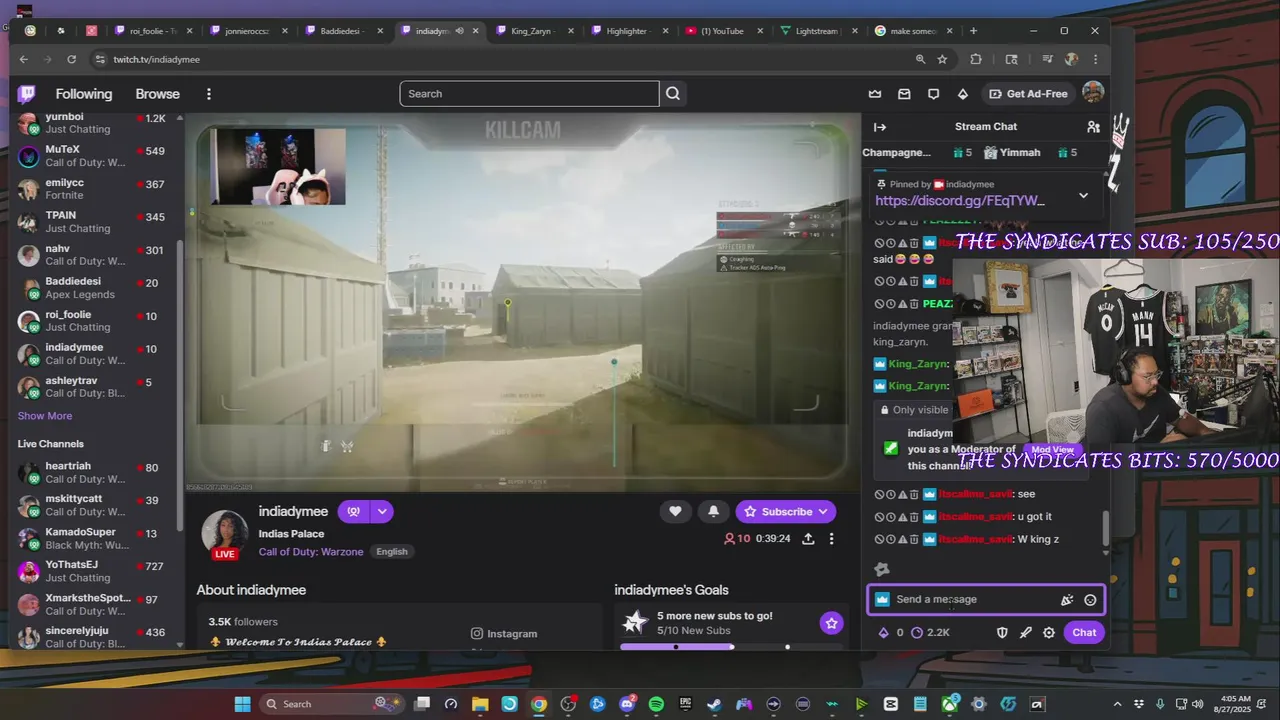Open the Whispers speech bubble icon
The width and height of the screenshot is (1280, 720).
pyautogui.click(x=933, y=94)
